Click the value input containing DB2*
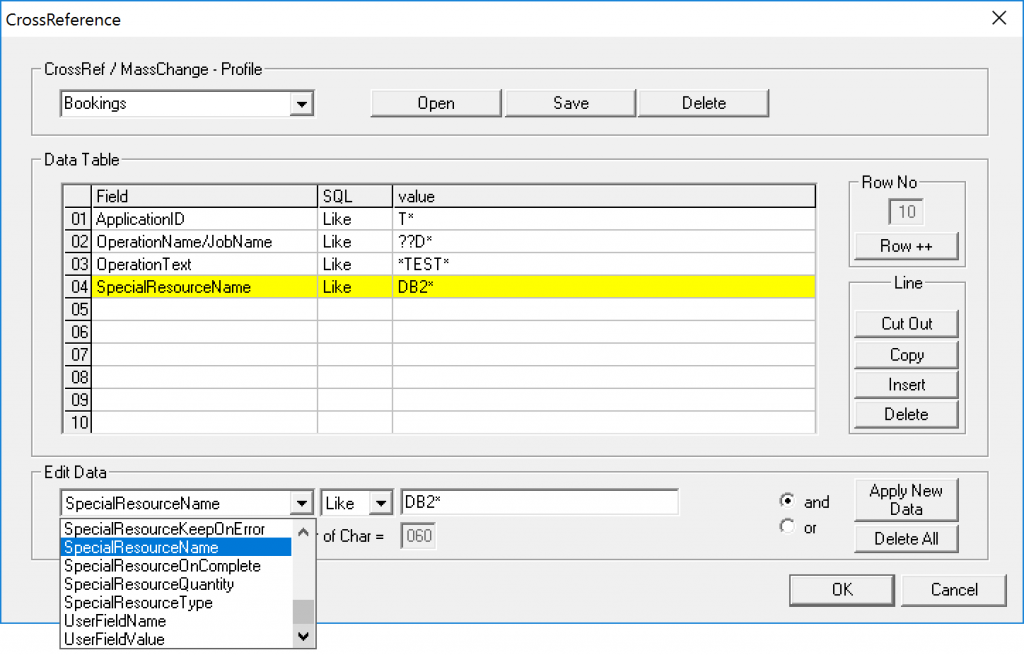1024x655 pixels. coord(540,502)
